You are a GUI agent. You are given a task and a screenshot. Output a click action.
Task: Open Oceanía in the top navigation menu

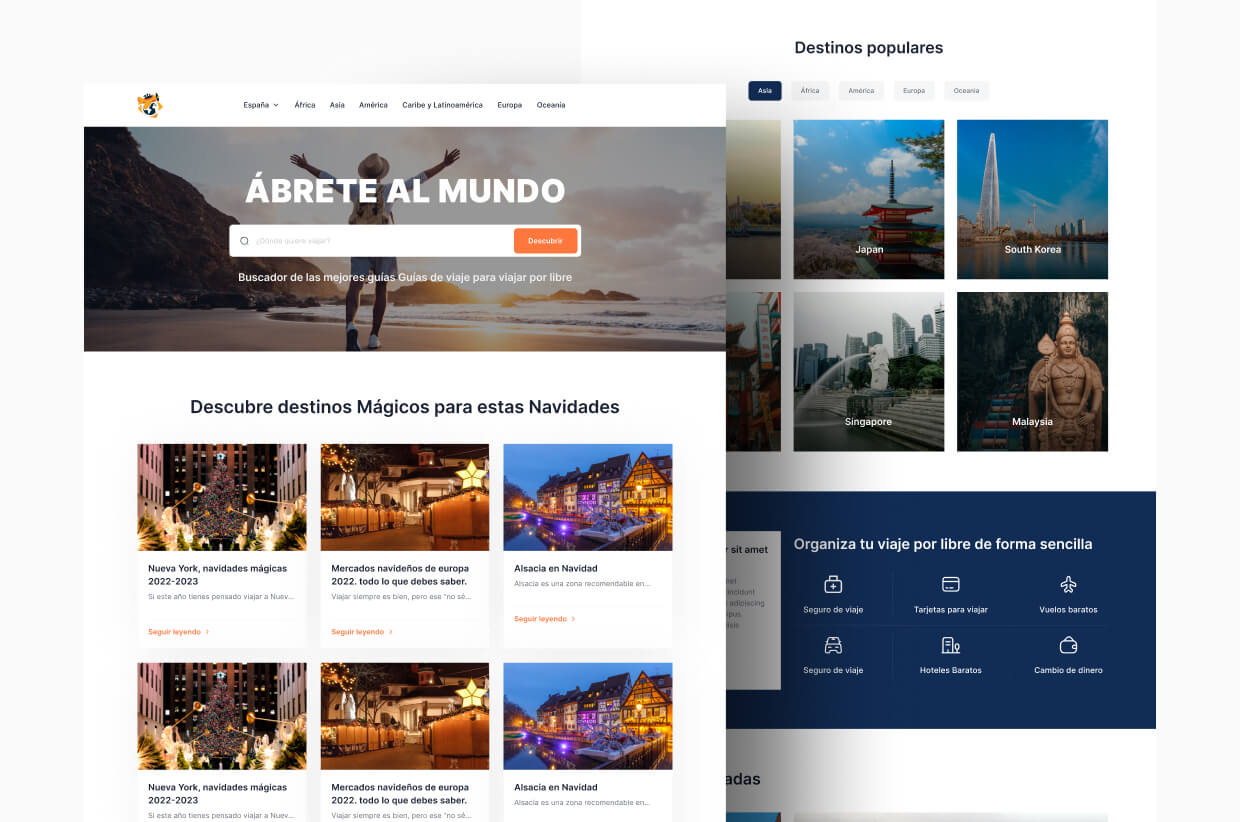551,105
